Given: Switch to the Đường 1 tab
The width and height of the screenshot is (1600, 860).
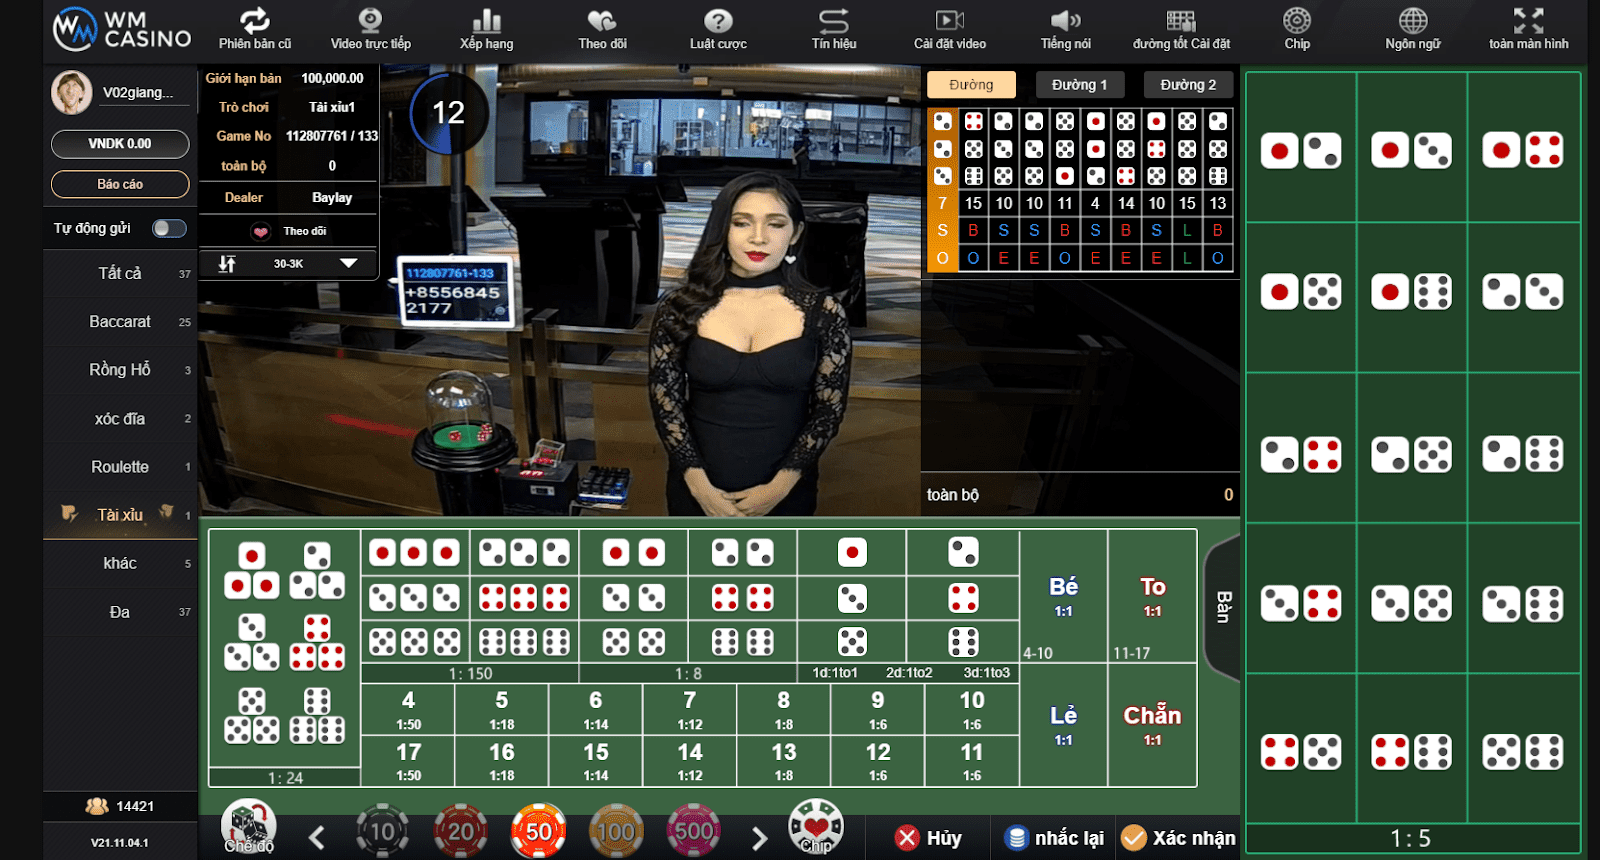Looking at the screenshot, I should point(1079,85).
